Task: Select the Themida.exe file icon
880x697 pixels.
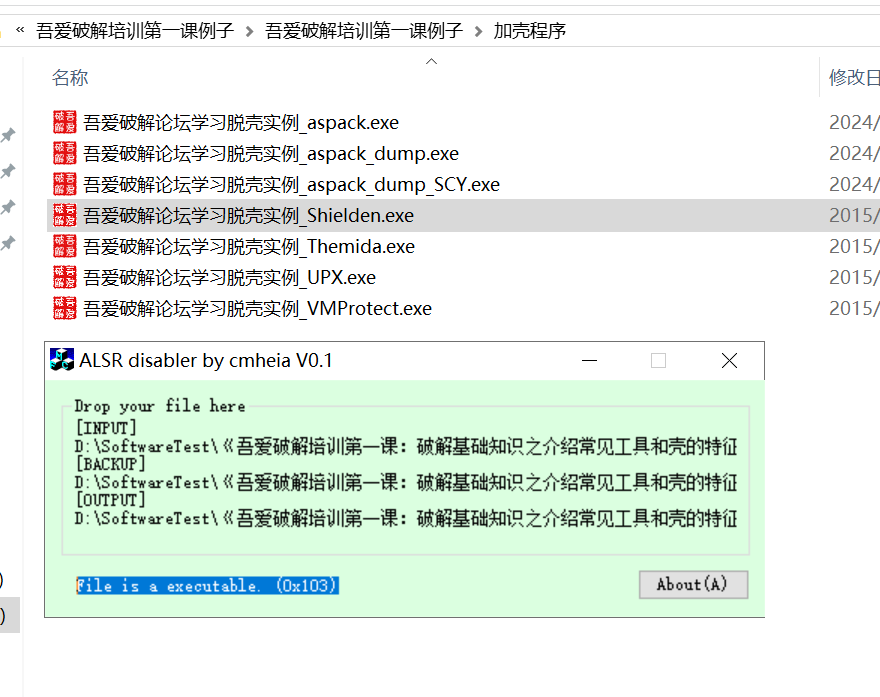Action: pos(64,247)
